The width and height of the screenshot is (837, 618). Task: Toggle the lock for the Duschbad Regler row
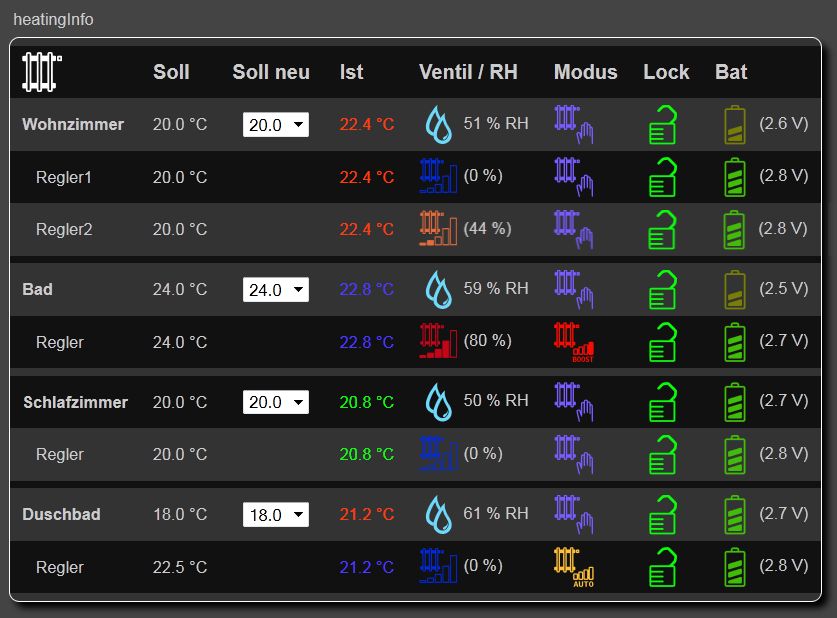662,567
